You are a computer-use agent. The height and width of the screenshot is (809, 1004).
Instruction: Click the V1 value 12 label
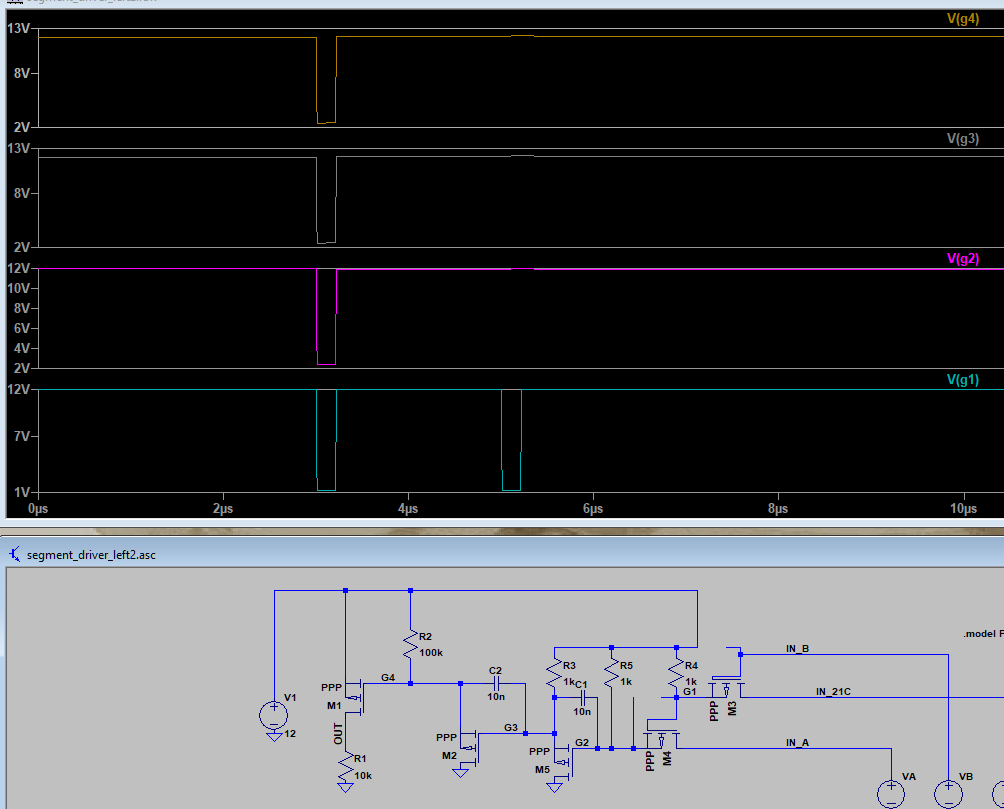pos(290,733)
